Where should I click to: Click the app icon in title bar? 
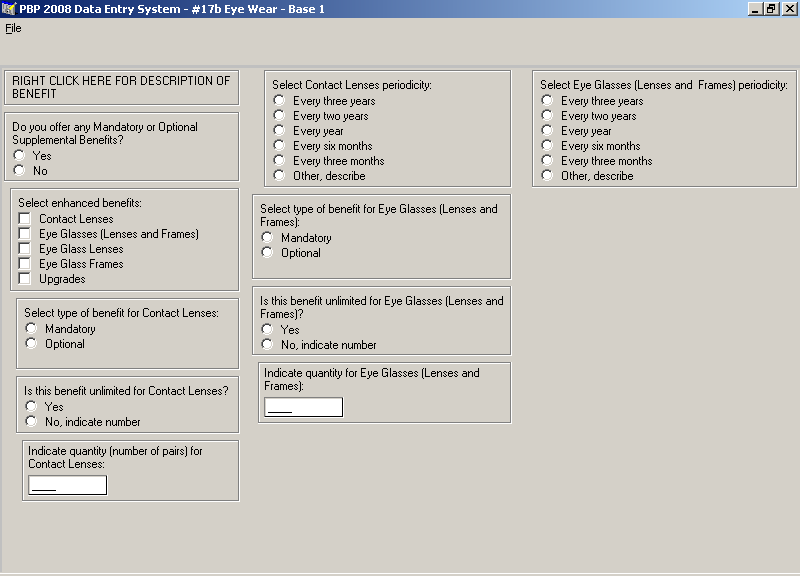click(9, 9)
